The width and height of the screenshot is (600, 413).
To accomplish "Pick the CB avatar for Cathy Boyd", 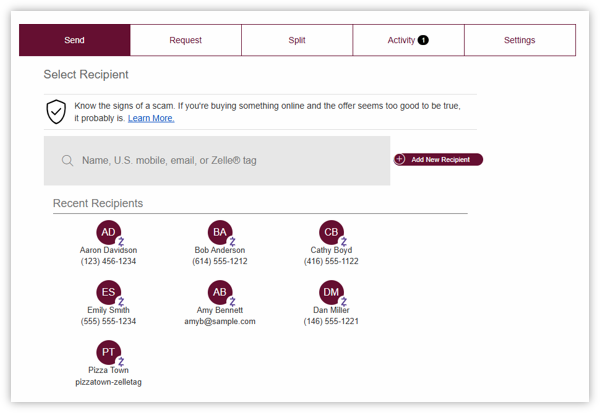I will 331,232.
